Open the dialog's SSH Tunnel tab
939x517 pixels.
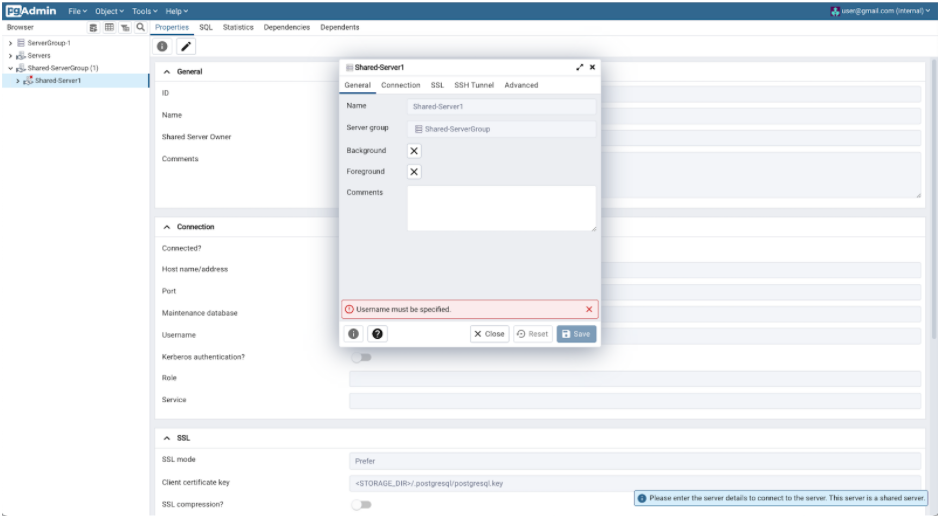click(474, 85)
